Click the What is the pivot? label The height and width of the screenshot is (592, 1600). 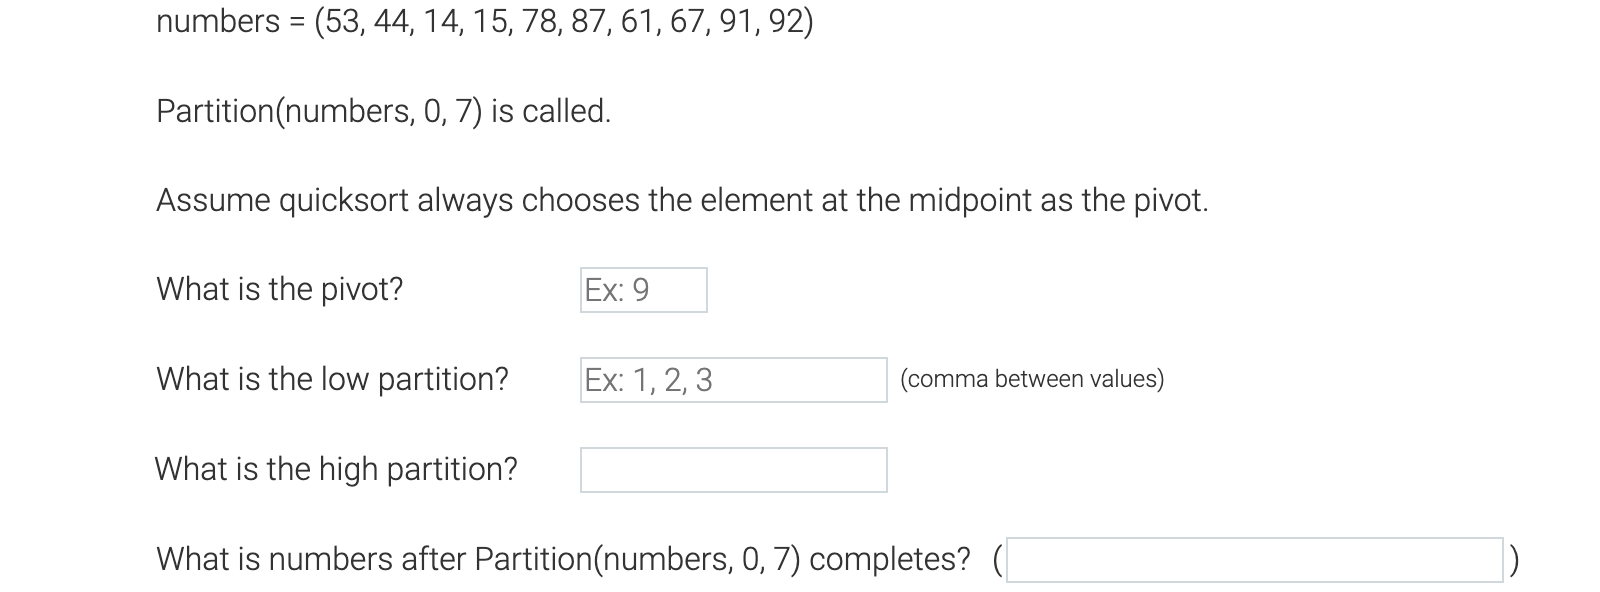[280, 290]
